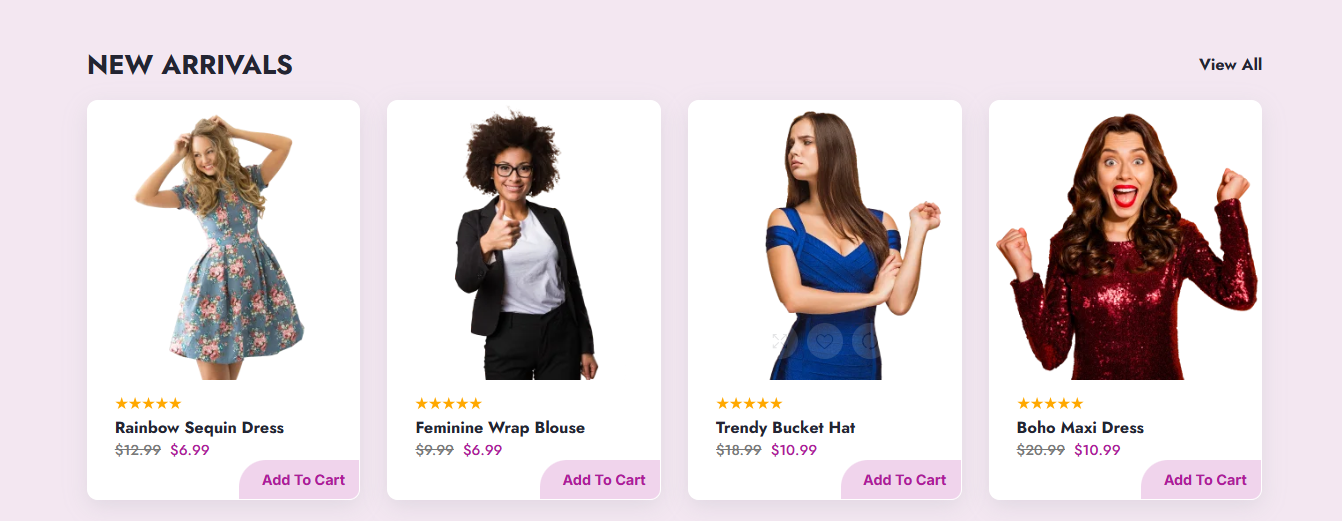Open Rainbow Sequin Dress product title

[200, 427]
